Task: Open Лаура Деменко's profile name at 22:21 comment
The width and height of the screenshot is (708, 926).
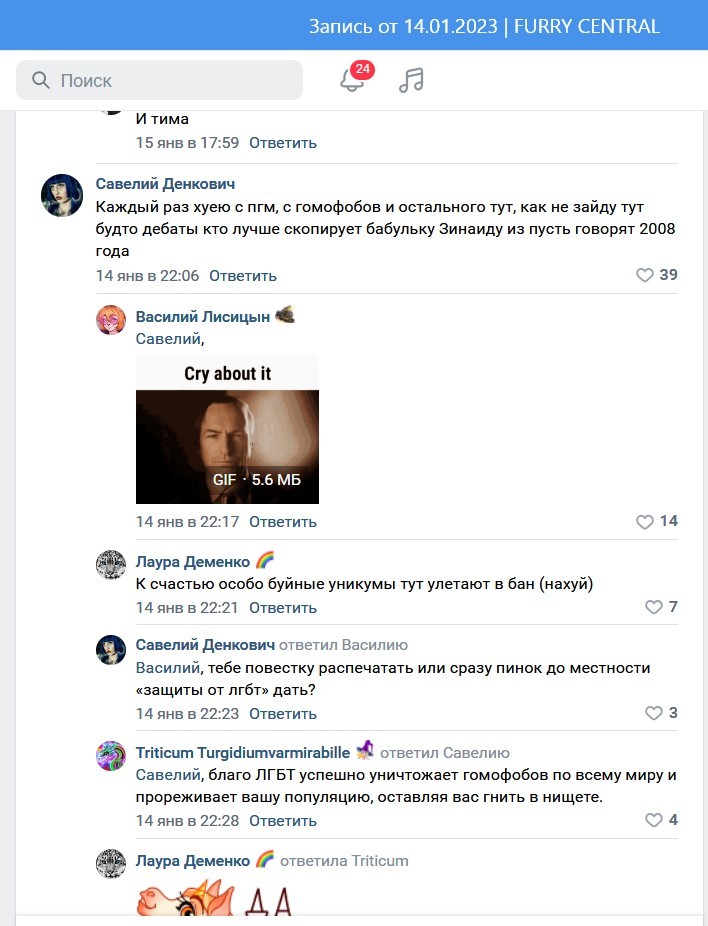Action: tap(193, 562)
